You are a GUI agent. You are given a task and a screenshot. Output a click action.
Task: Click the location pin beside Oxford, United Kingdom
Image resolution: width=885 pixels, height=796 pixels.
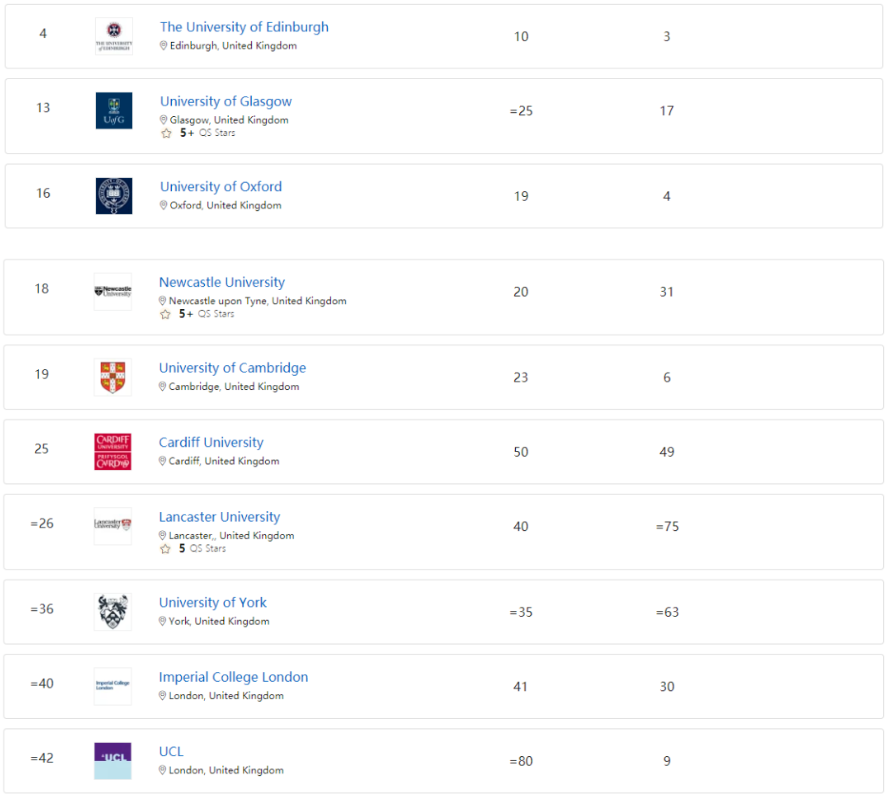pos(163,205)
